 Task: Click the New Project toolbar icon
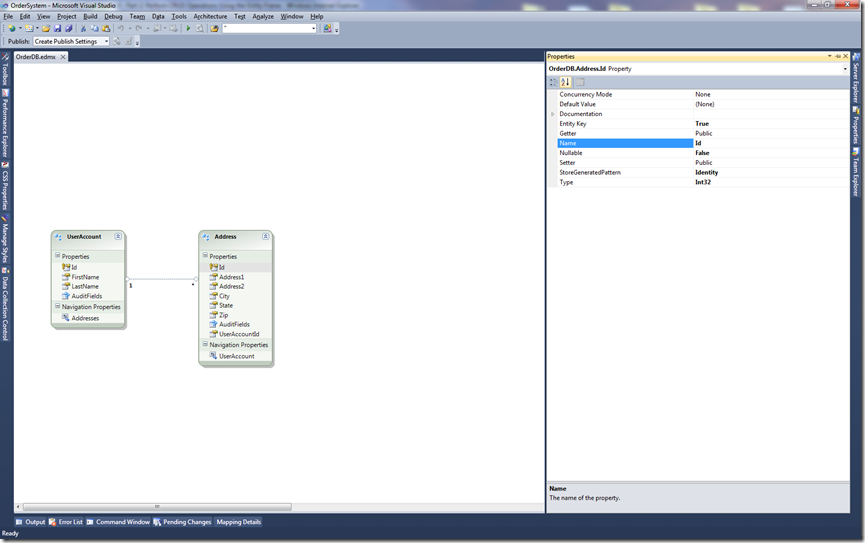(12, 28)
